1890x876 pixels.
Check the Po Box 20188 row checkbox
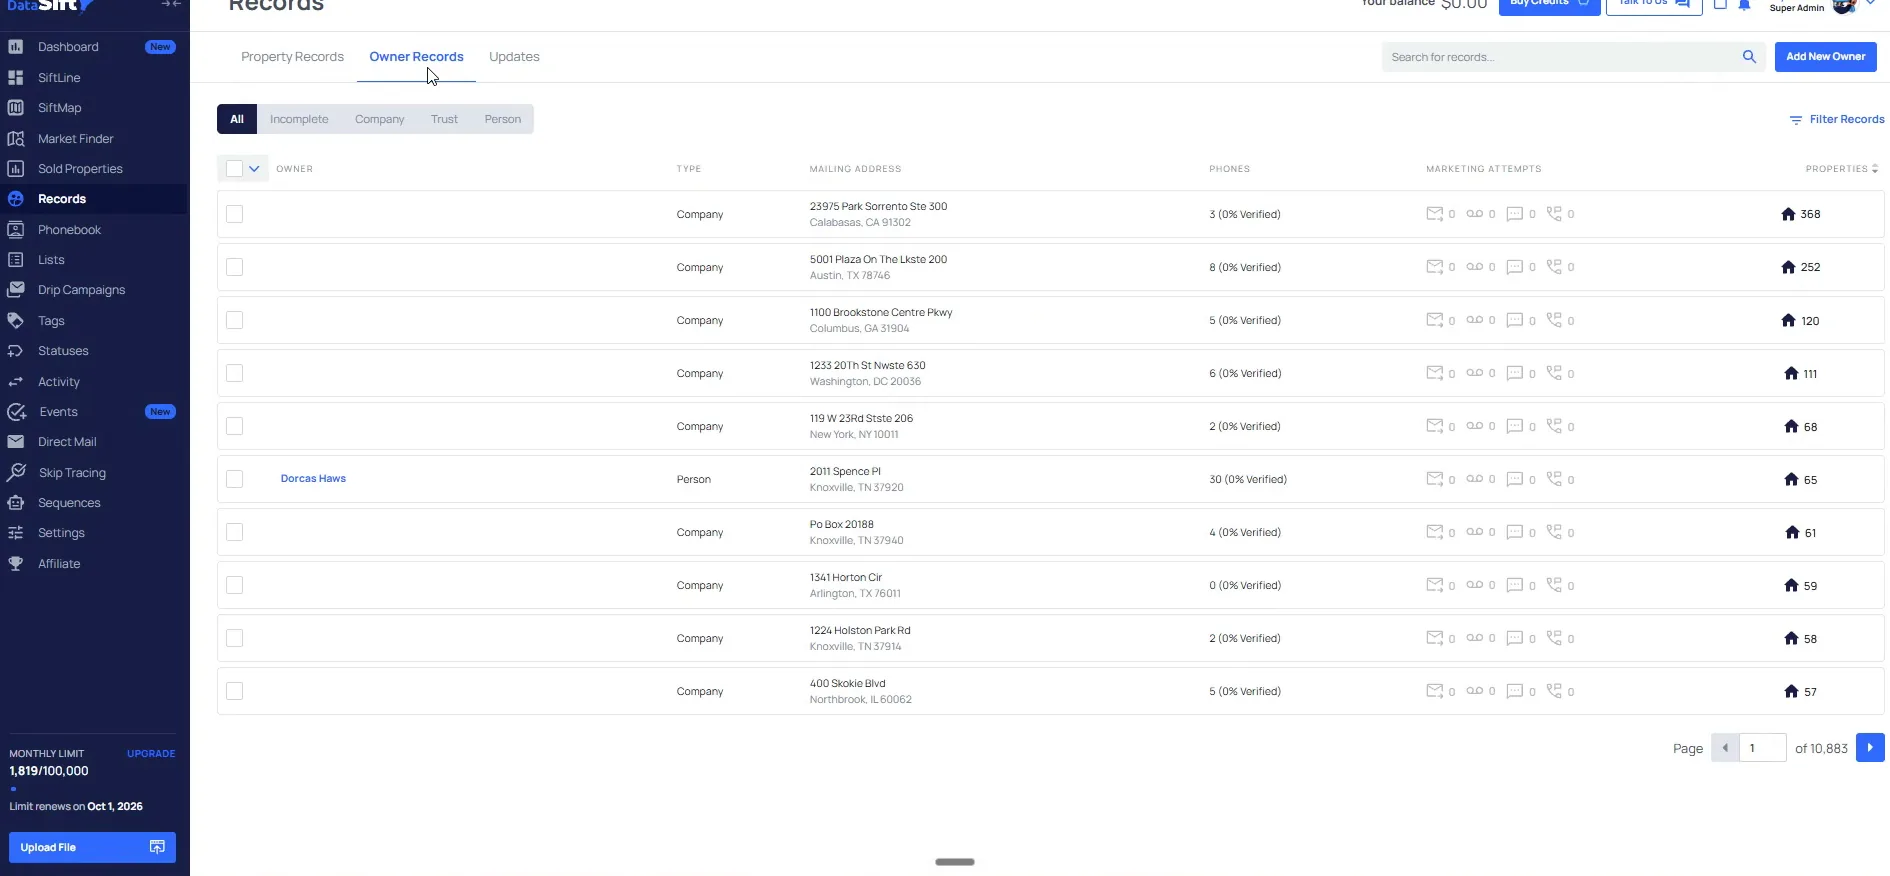(x=234, y=532)
